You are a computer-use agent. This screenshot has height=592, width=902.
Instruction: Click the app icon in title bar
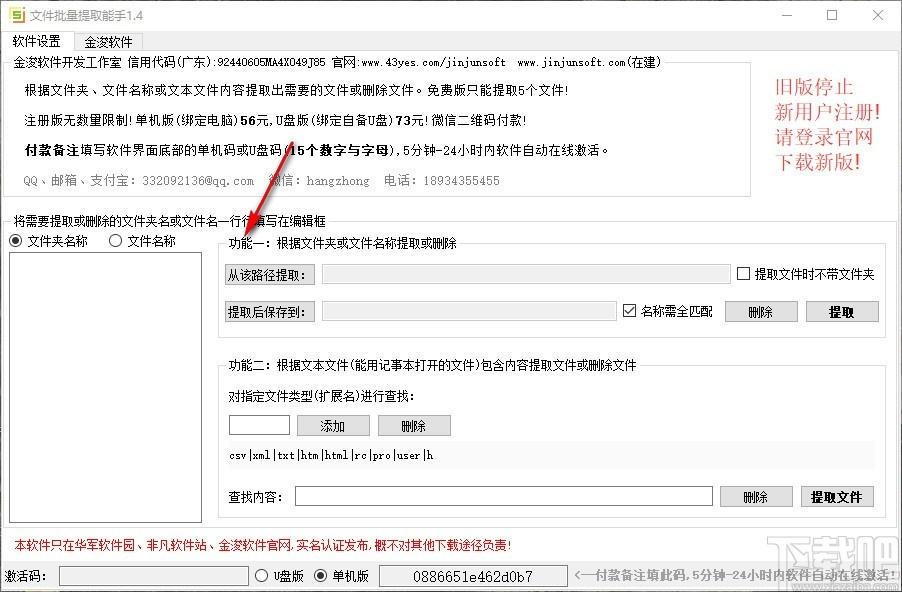[x=17, y=15]
